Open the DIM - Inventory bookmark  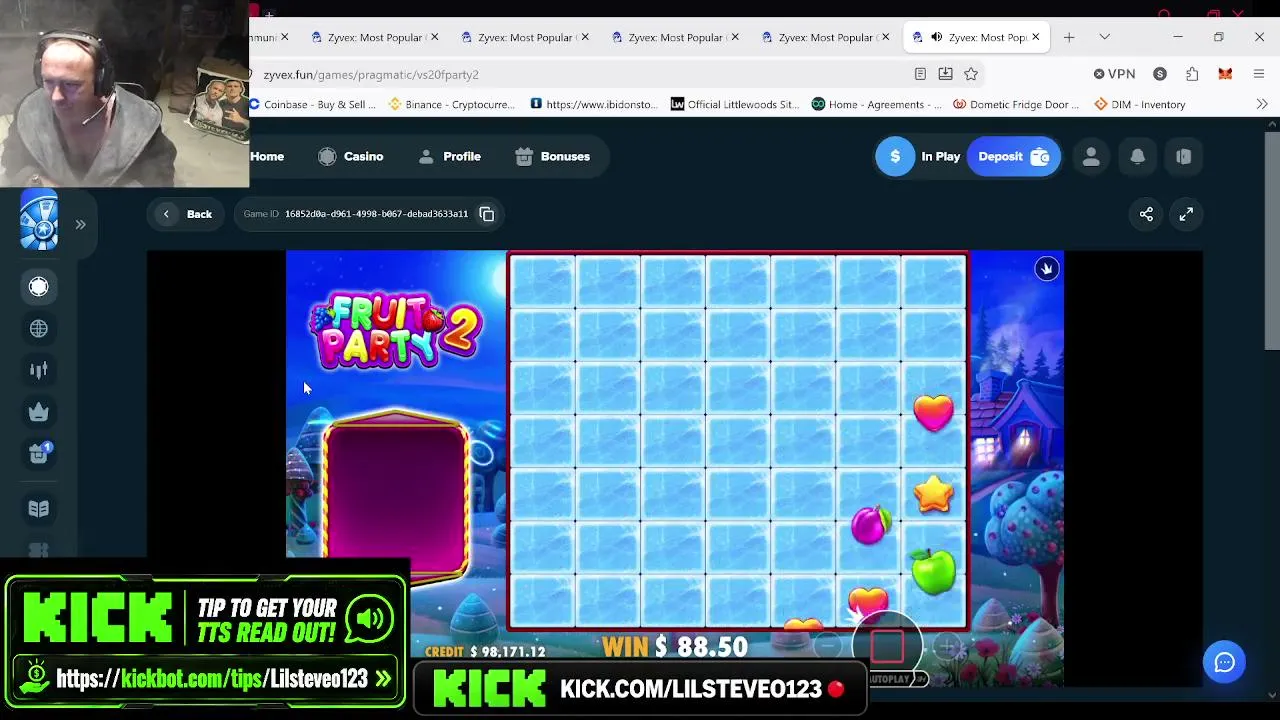[1140, 104]
